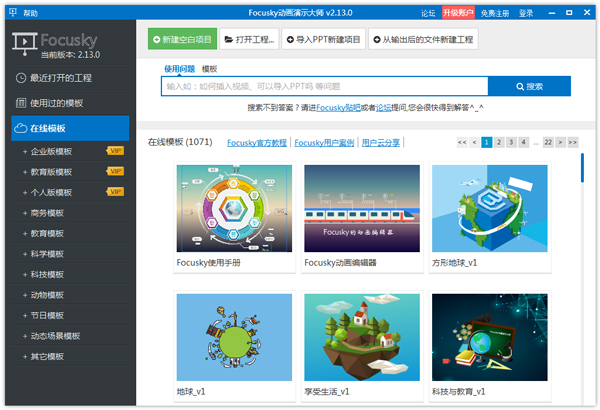This screenshot has width=600, height=410.
Task: Select page 22 in pagination
Action: (548, 142)
